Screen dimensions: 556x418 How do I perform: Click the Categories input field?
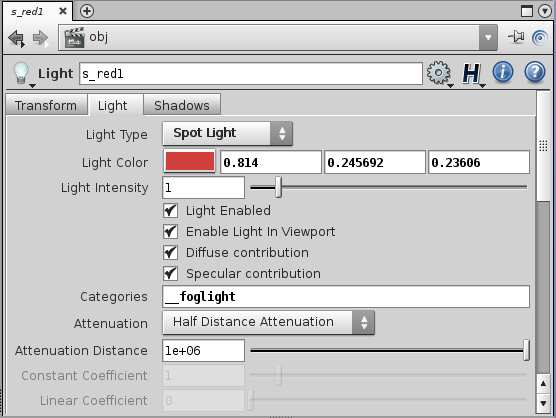click(x=346, y=296)
